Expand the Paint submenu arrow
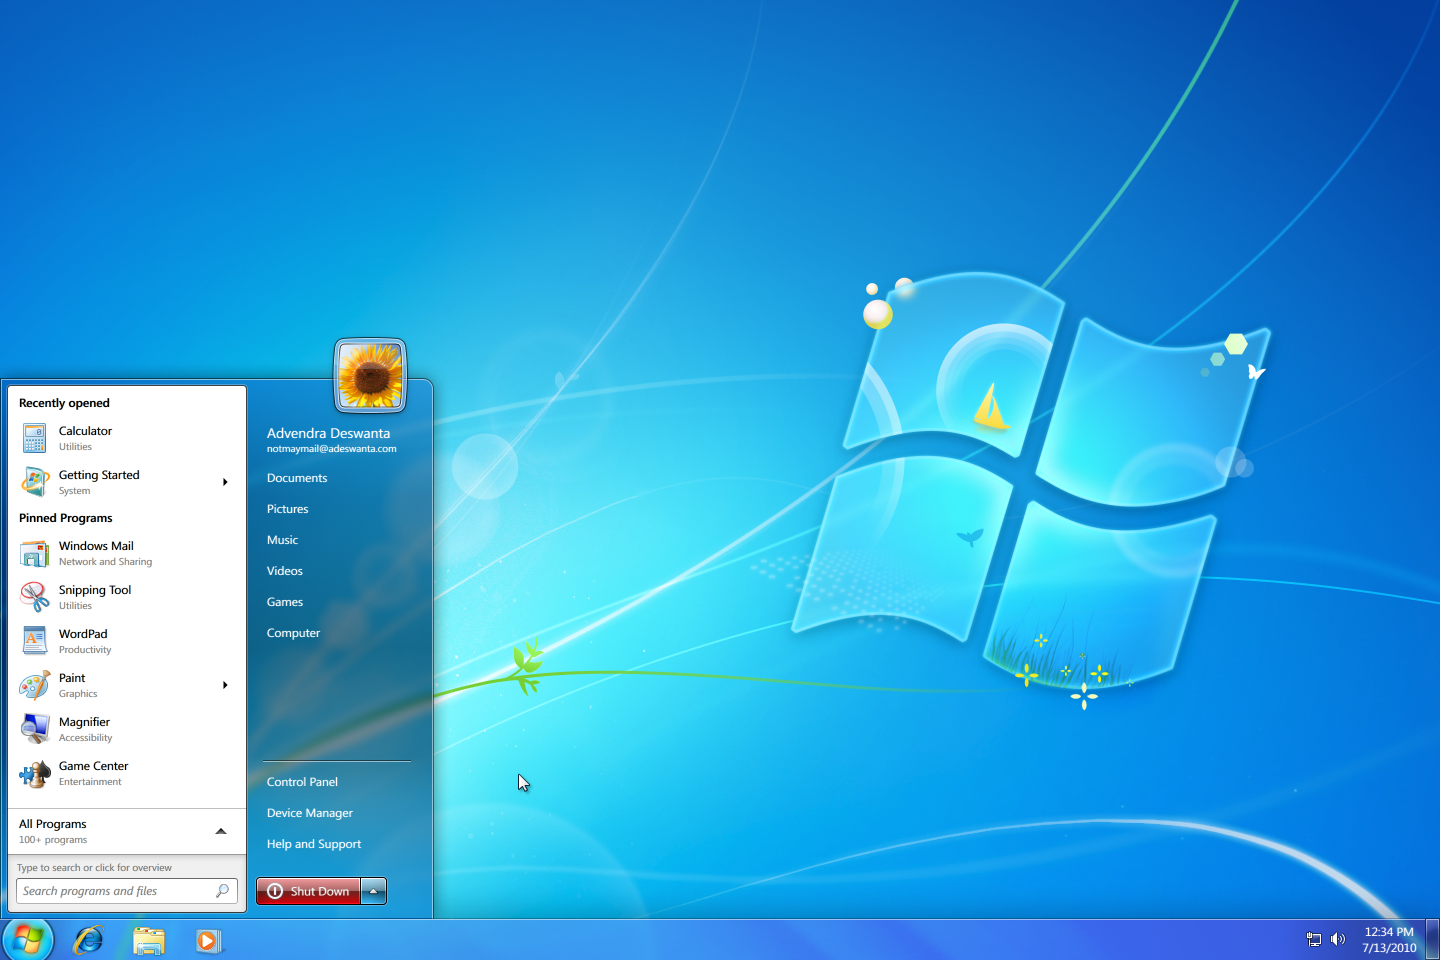 pos(225,685)
